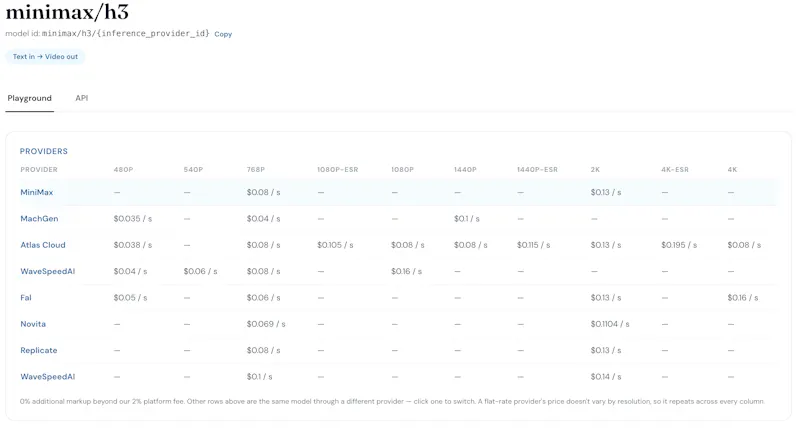Click MachGen 768P price $0.04 / s
This screenshot has width=800, height=428.
(x=263, y=219)
